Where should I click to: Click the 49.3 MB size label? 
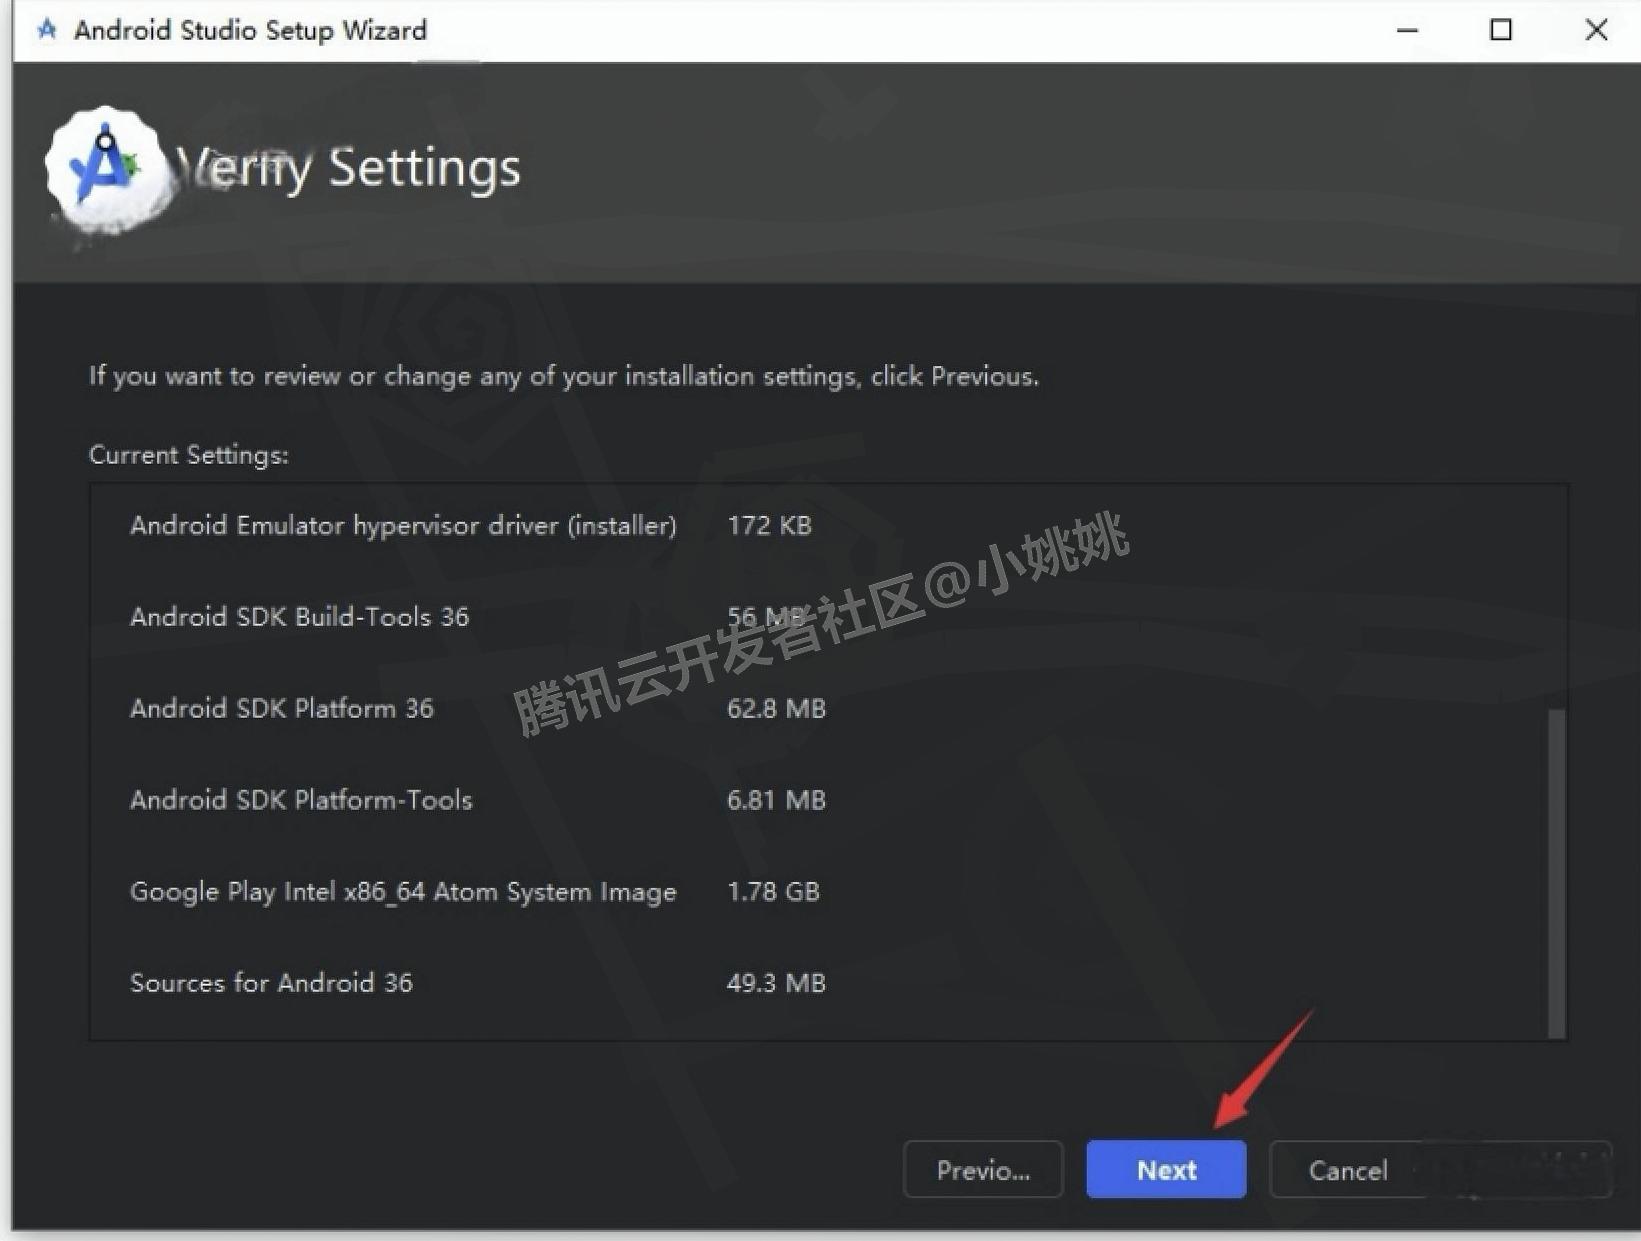[x=776, y=982]
